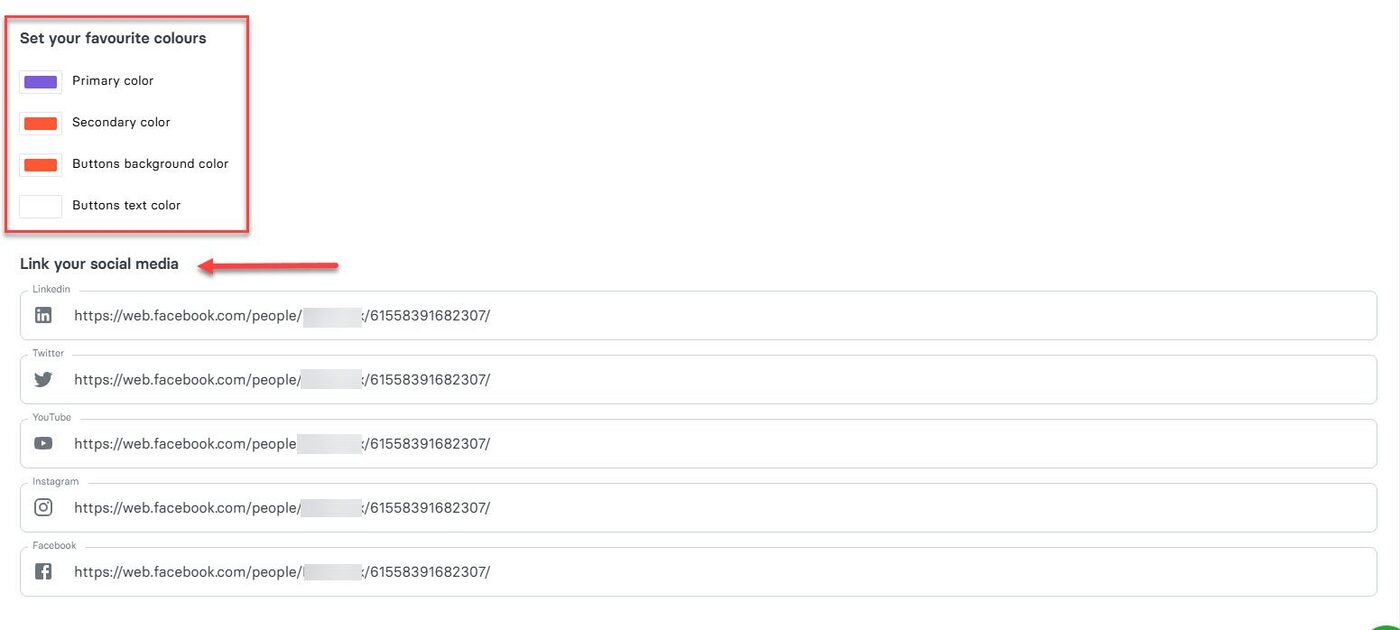1400x630 pixels.
Task: Click the YouTube play icon
Action: (x=43, y=443)
